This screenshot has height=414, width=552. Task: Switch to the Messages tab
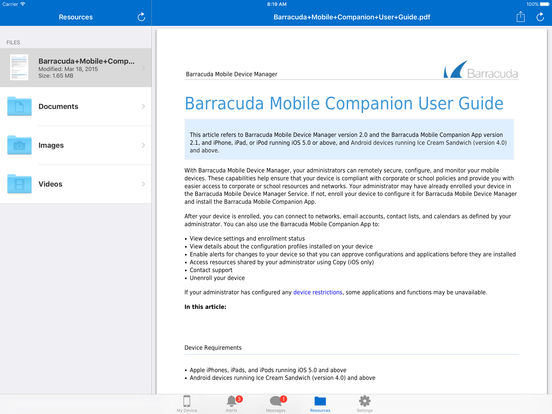click(x=276, y=403)
